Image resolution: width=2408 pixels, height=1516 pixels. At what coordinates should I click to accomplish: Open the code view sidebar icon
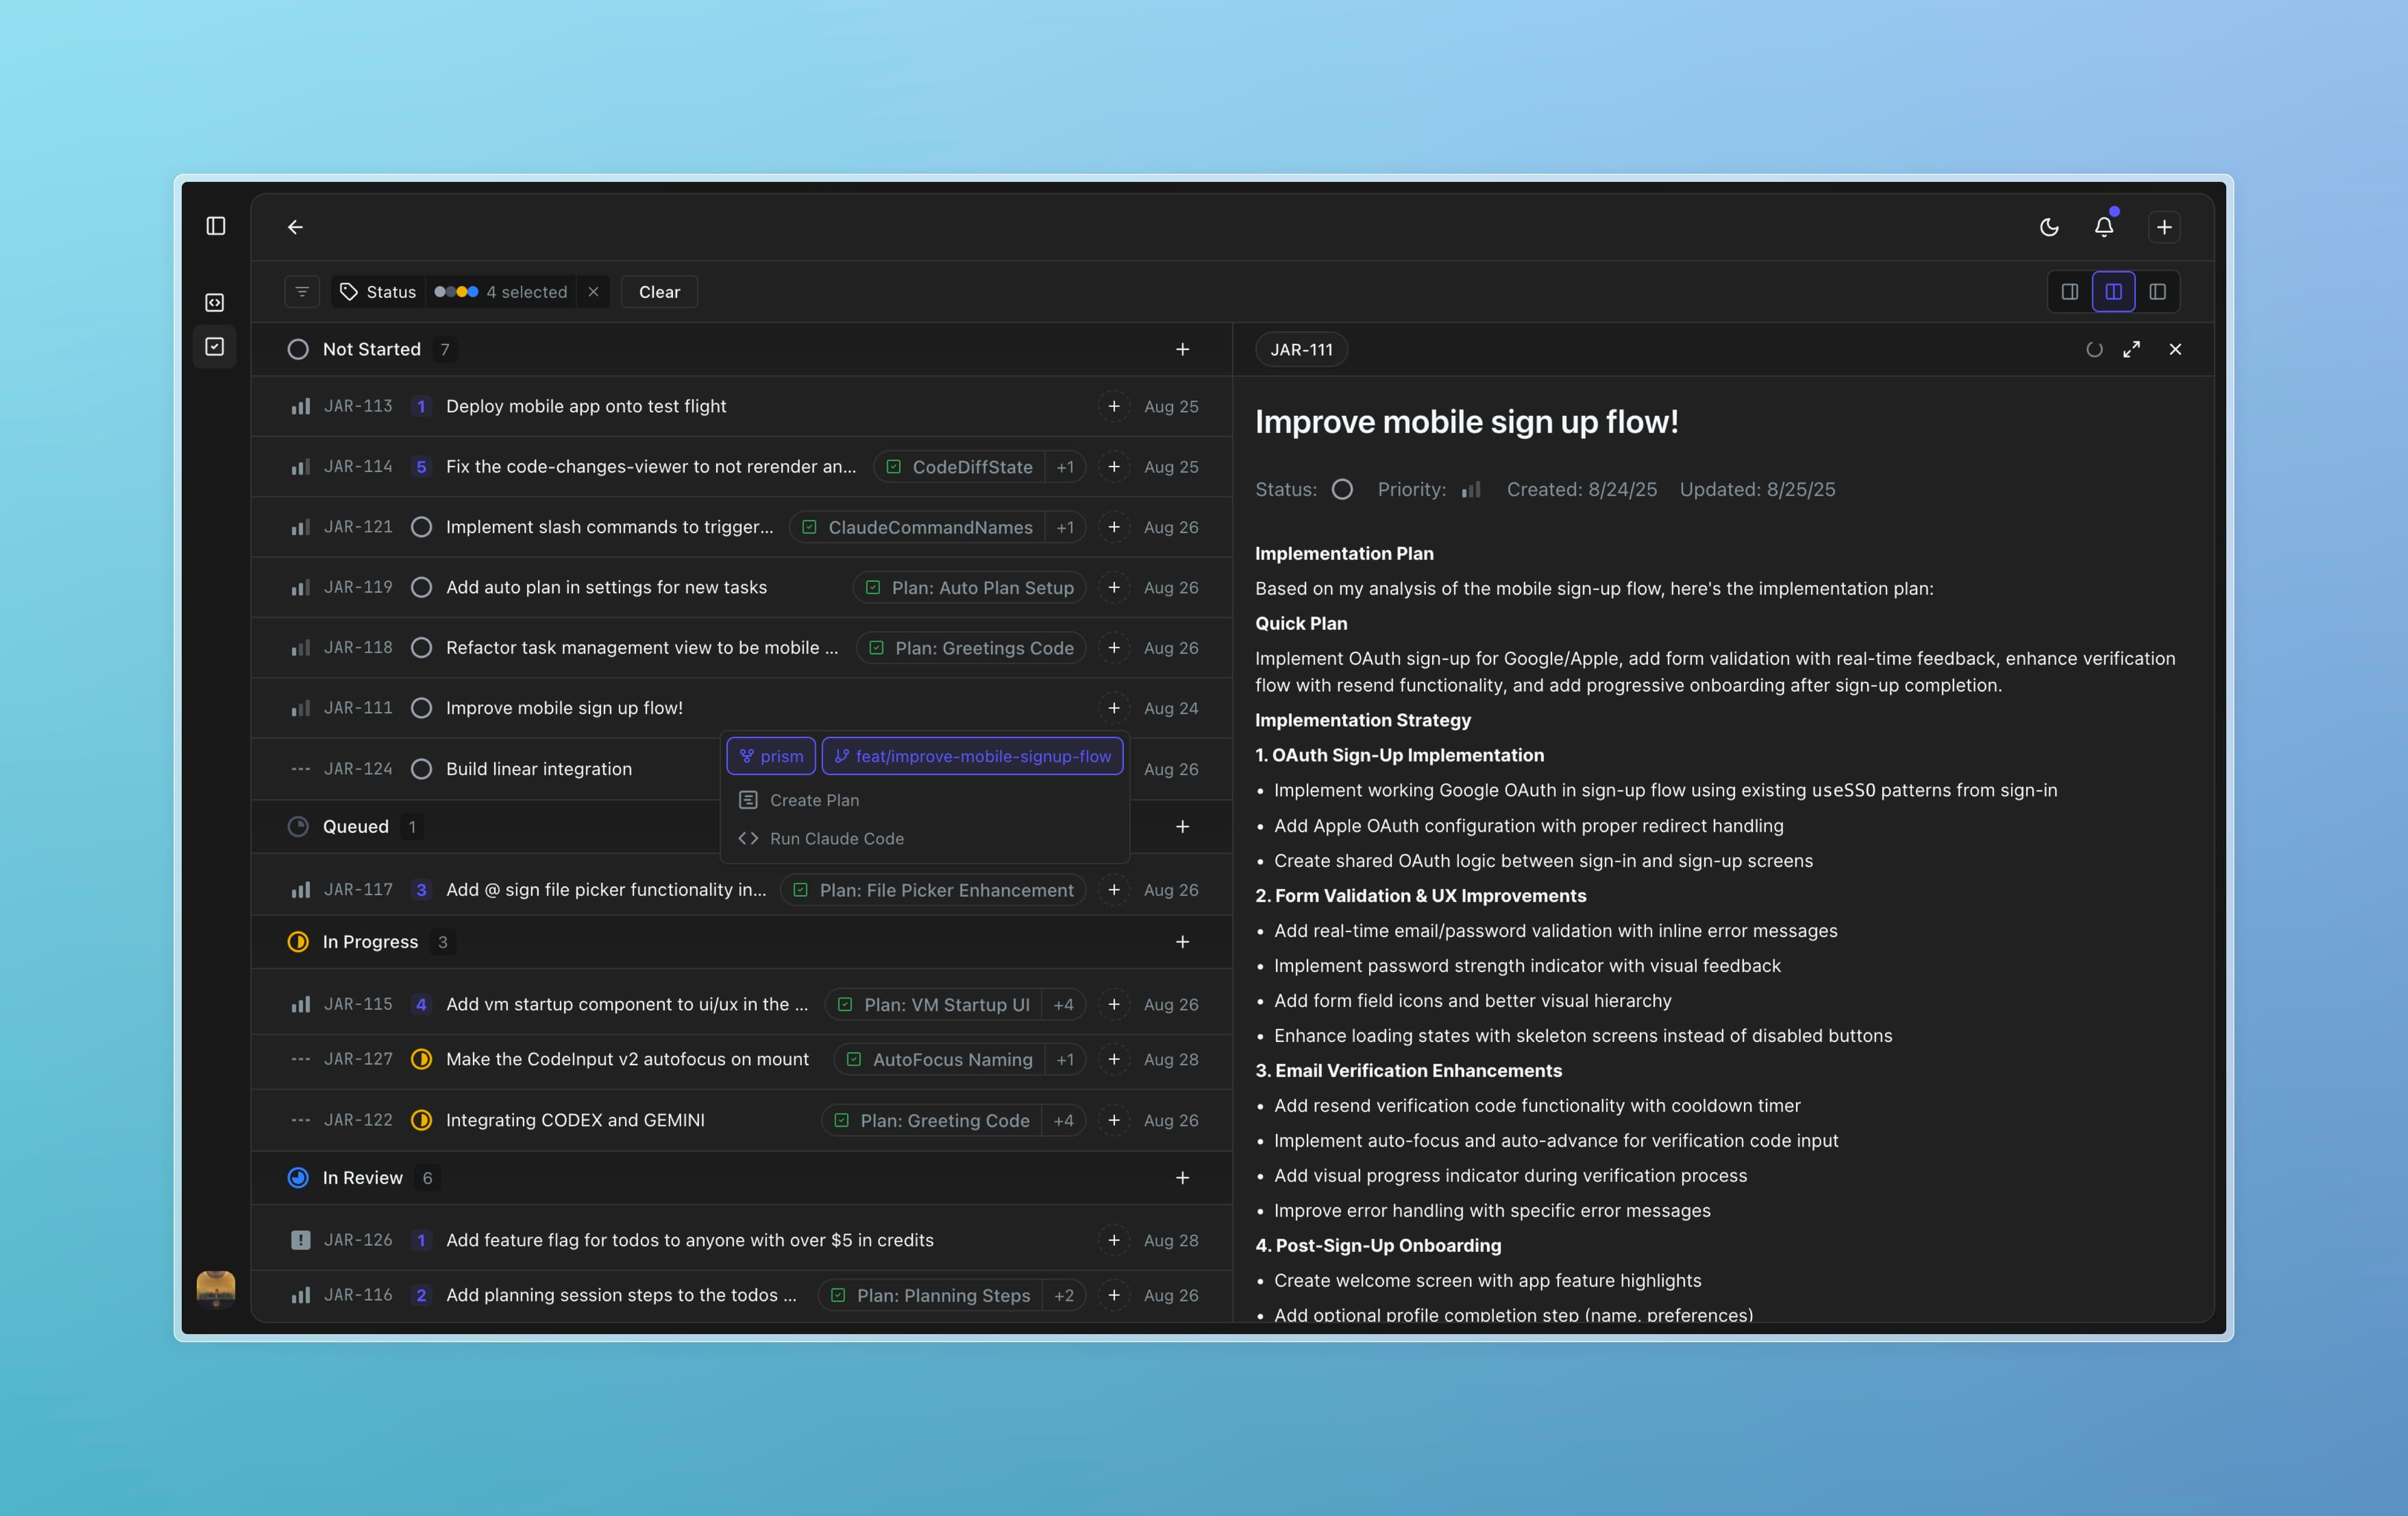click(215, 302)
